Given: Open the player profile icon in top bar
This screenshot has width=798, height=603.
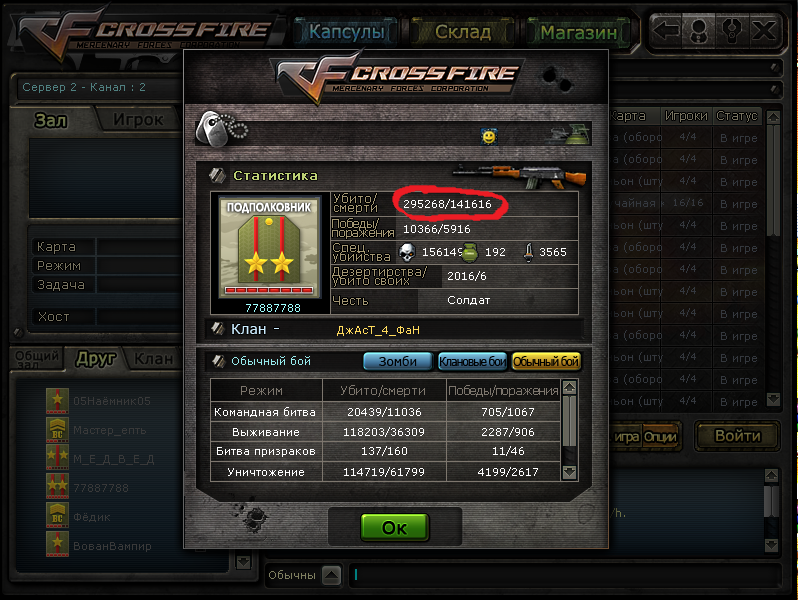Looking at the screenshot, I should 699,31.
